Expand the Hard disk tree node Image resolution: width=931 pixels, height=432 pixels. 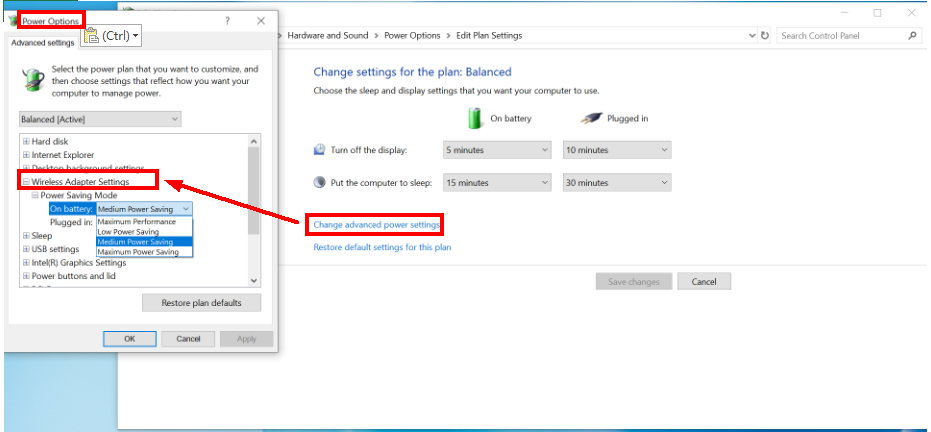click(26, 141)
